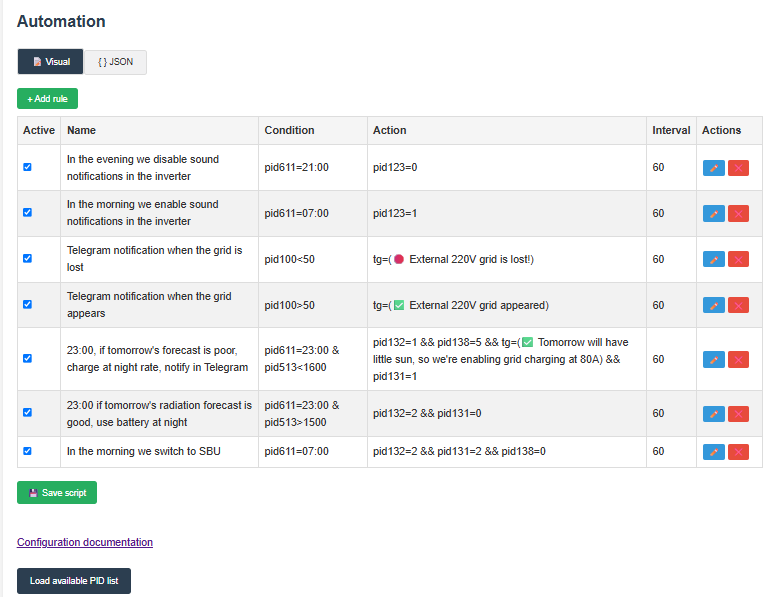Viewport: 765px width, 597px height.
Task: Delete the evening disable sound rule
Action: pos(738,168)
